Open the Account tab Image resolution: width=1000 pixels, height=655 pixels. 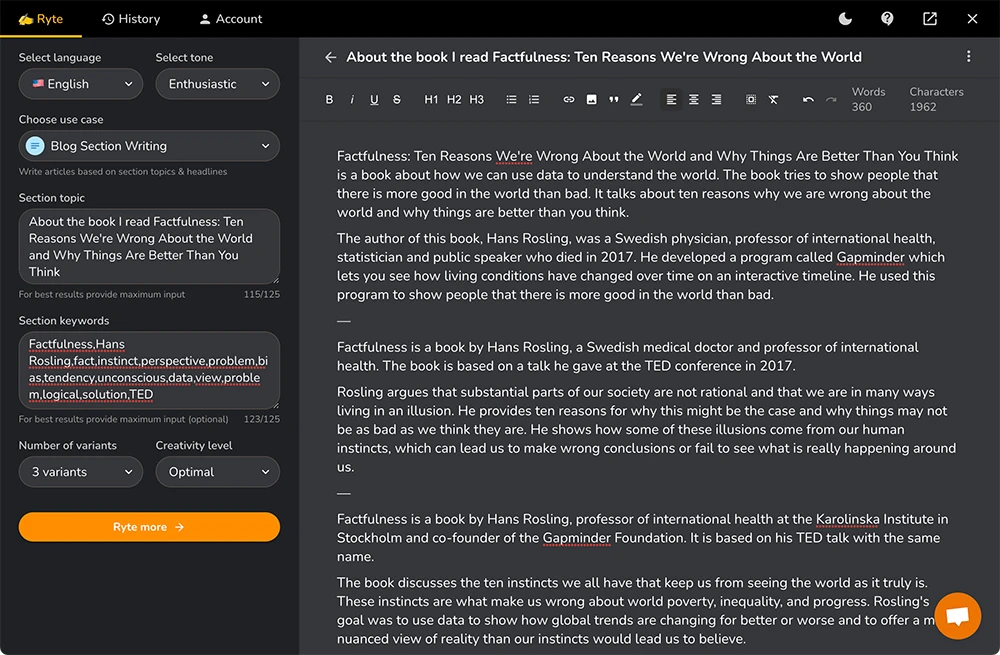pyautogui.click(x=230, y=19)
